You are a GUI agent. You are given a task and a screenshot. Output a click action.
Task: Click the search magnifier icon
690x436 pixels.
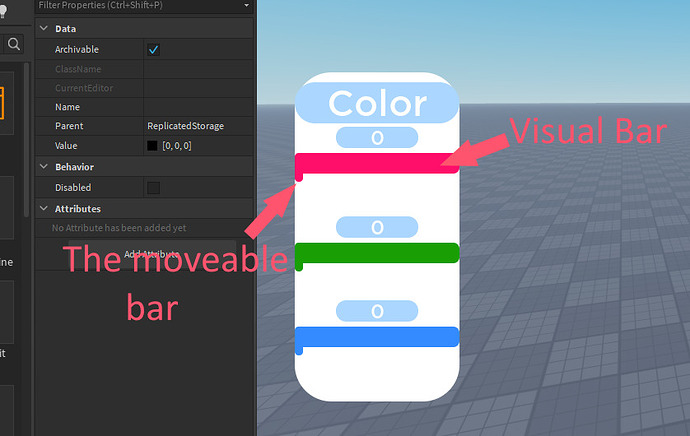[x=14, y=44]
